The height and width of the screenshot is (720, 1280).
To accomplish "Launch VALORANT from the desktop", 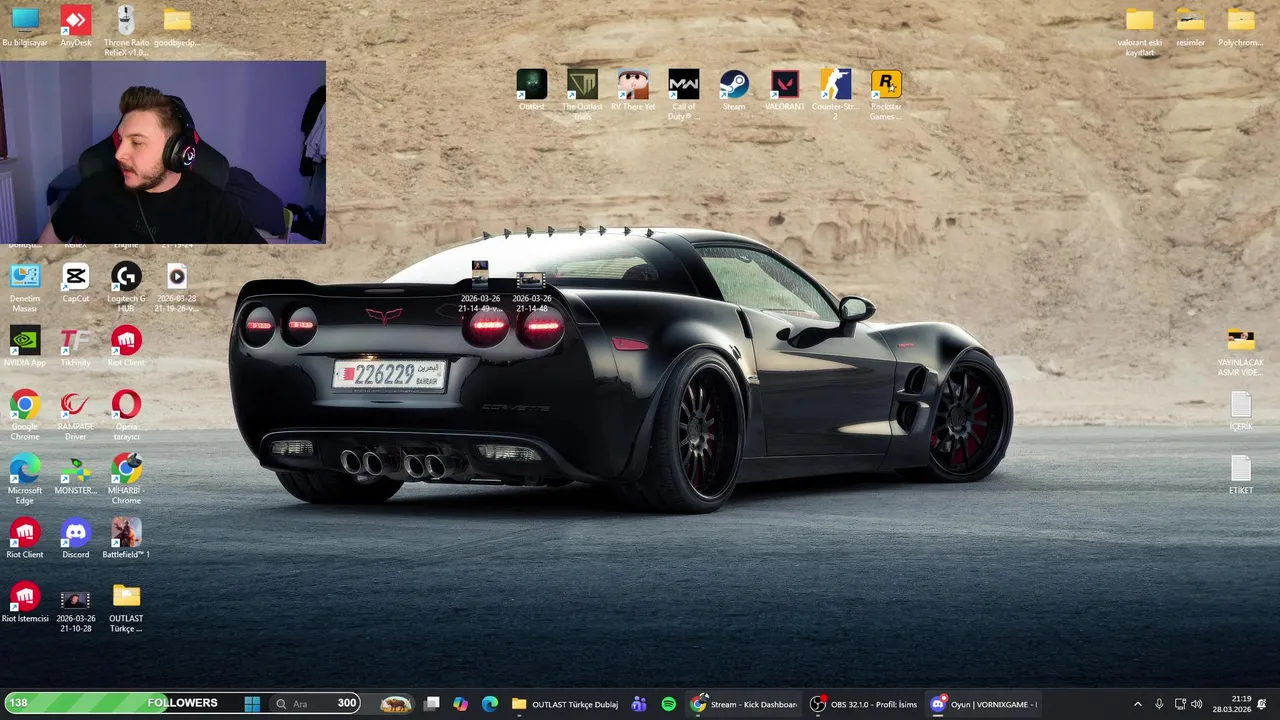I will point(785,90).
